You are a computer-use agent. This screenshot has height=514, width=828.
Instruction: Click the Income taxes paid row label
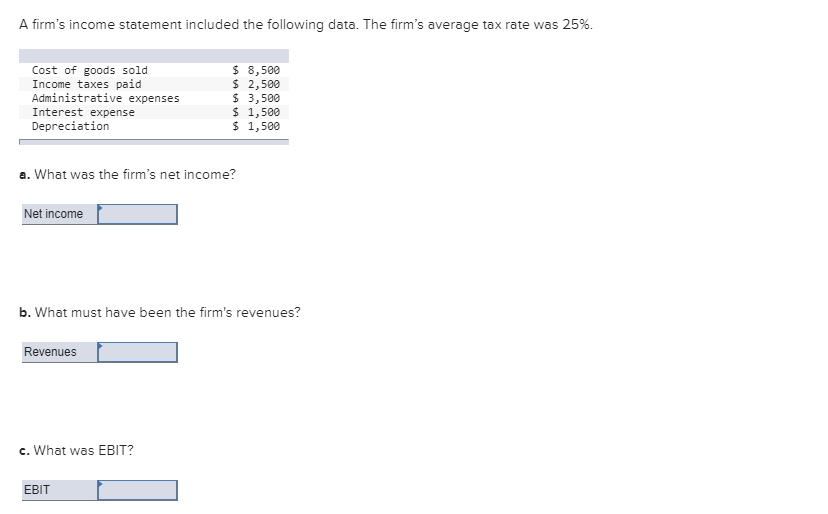point(87,84)
